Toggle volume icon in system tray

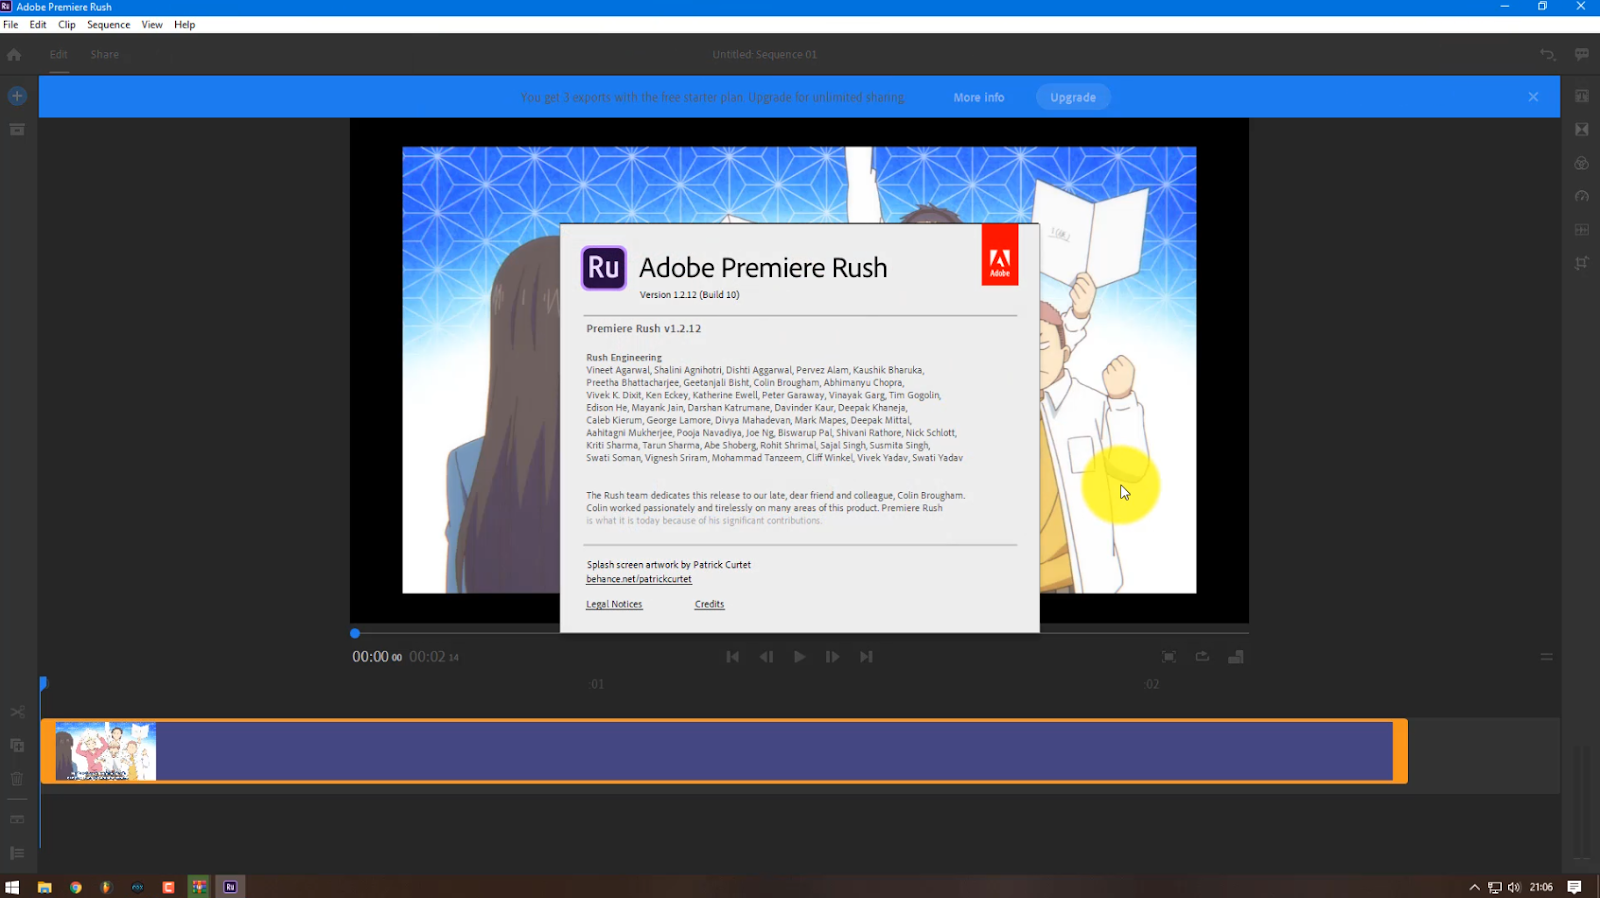point(1514,887)
